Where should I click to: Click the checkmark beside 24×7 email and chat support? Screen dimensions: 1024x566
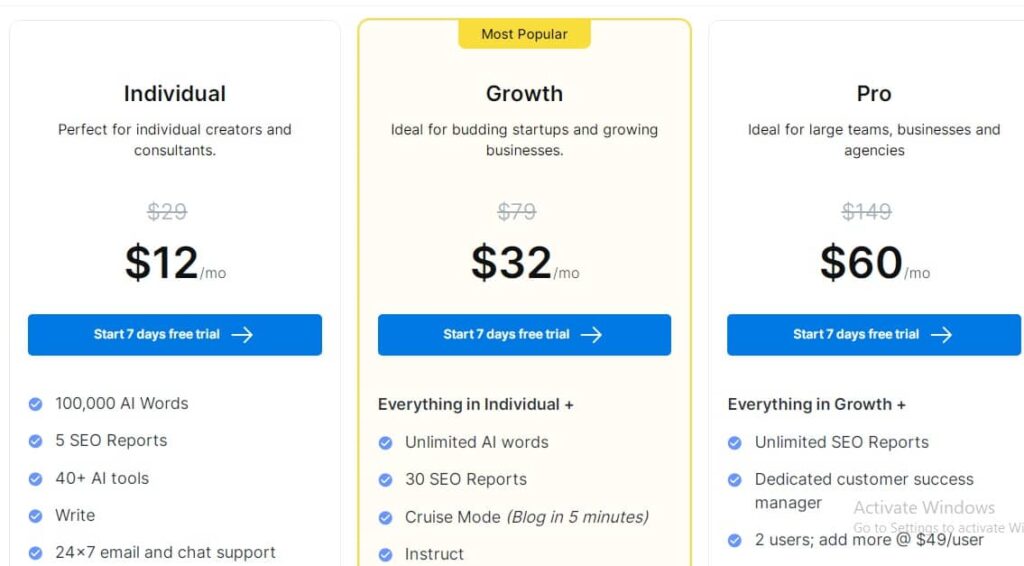click(36, 553)
